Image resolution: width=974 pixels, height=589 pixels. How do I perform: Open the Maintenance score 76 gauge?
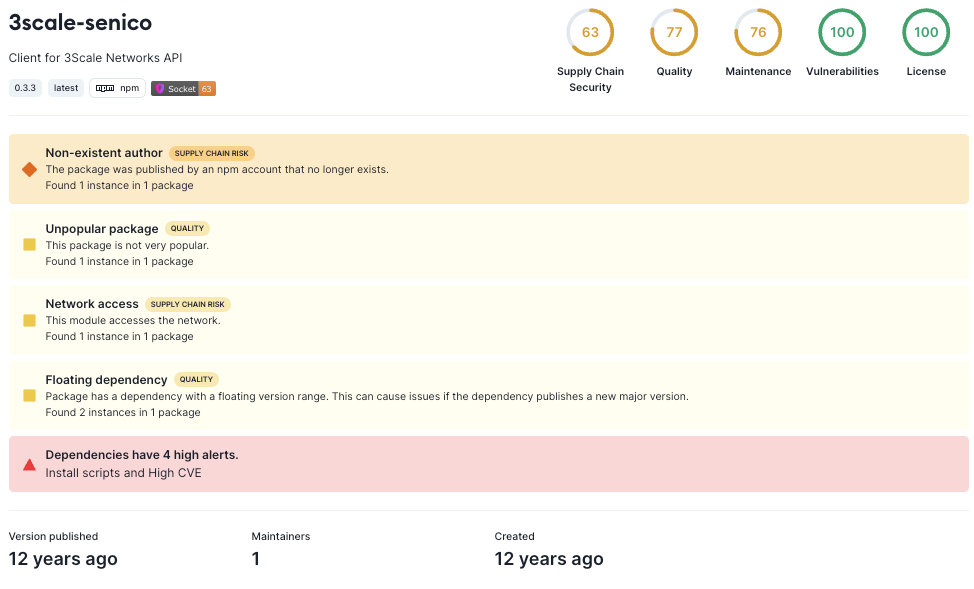[x=758, y=32]
